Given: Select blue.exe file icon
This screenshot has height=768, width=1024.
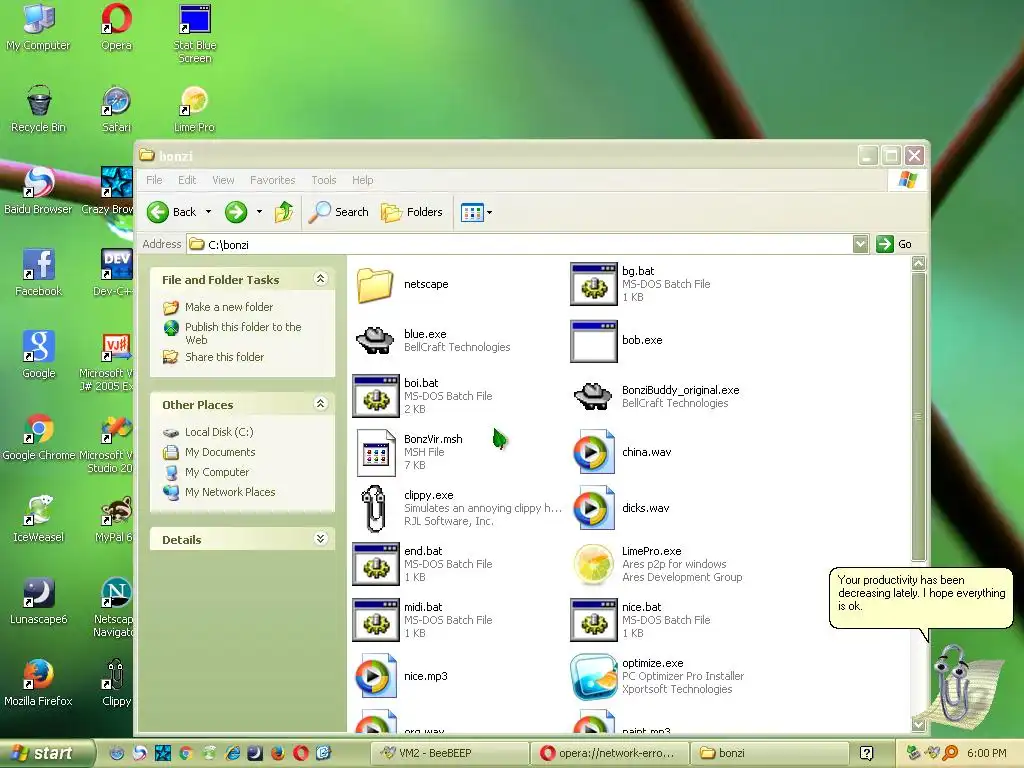Looking at the screenshot, I should [375, 340].
